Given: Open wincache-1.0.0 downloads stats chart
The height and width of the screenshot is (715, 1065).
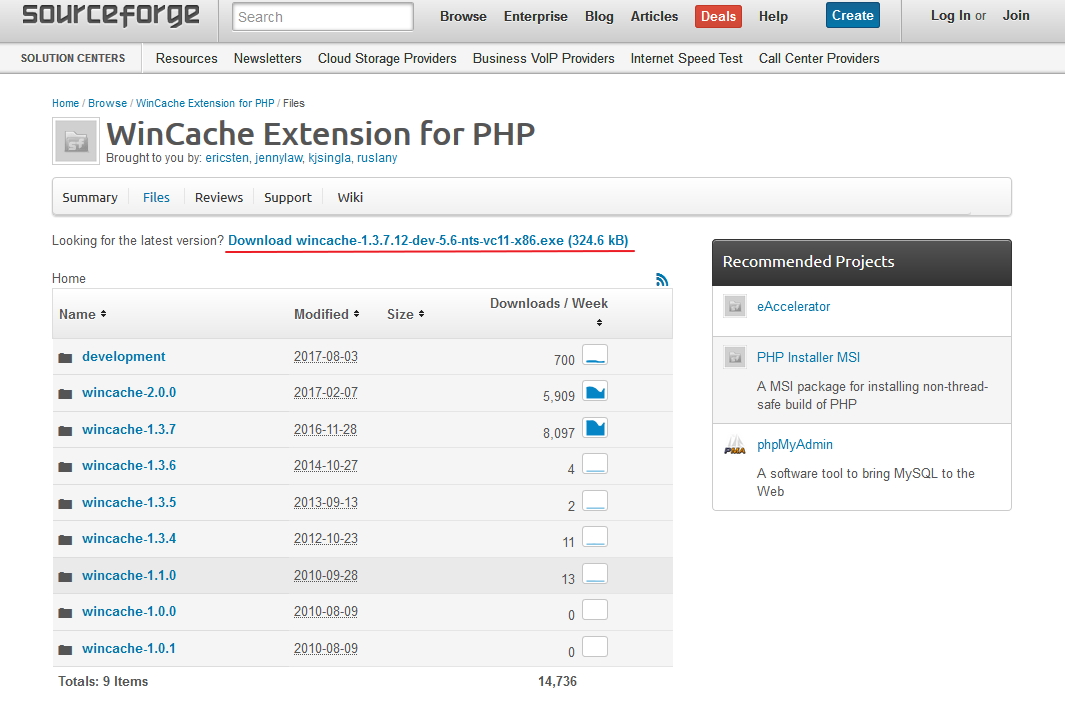Looking at the screenshot, I should pos(595,610).
